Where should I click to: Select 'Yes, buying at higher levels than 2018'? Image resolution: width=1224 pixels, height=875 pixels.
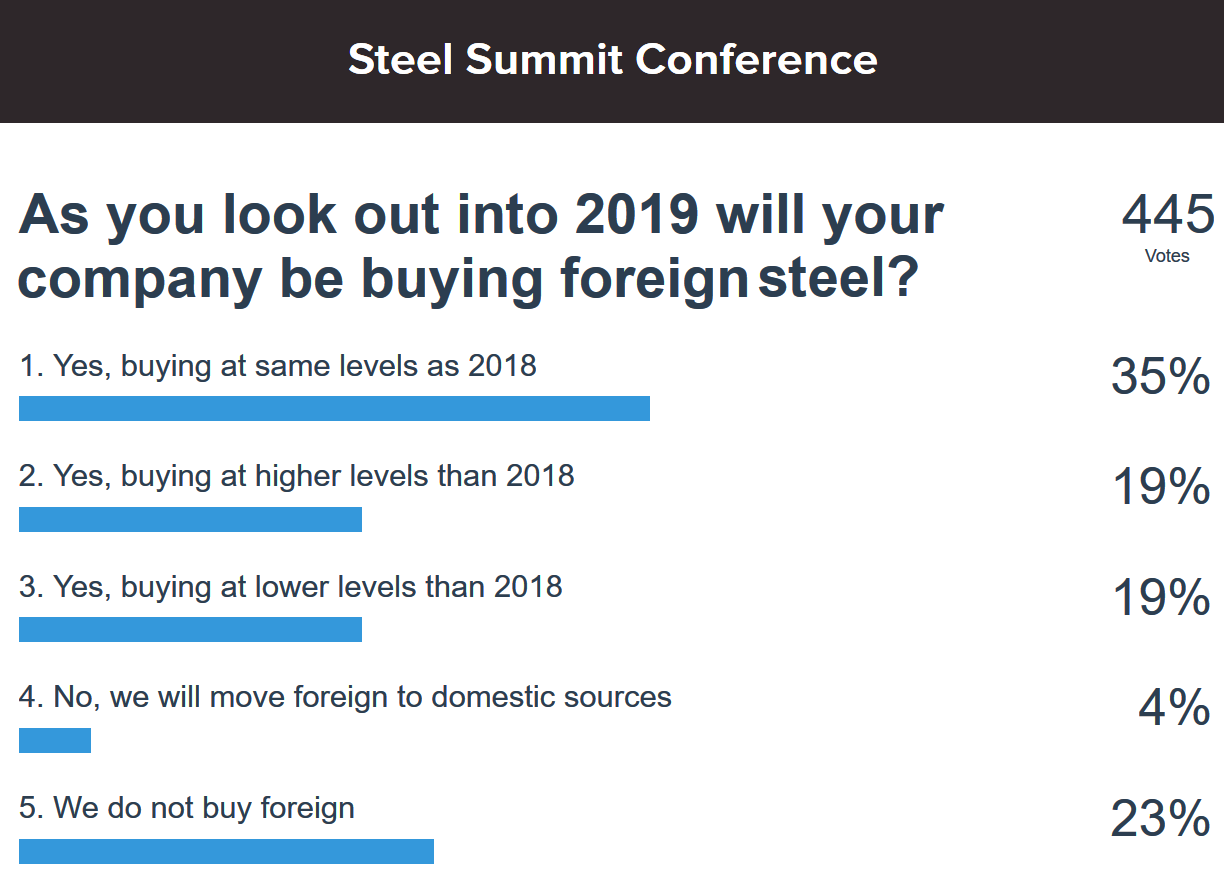click(x=297, y=475)
